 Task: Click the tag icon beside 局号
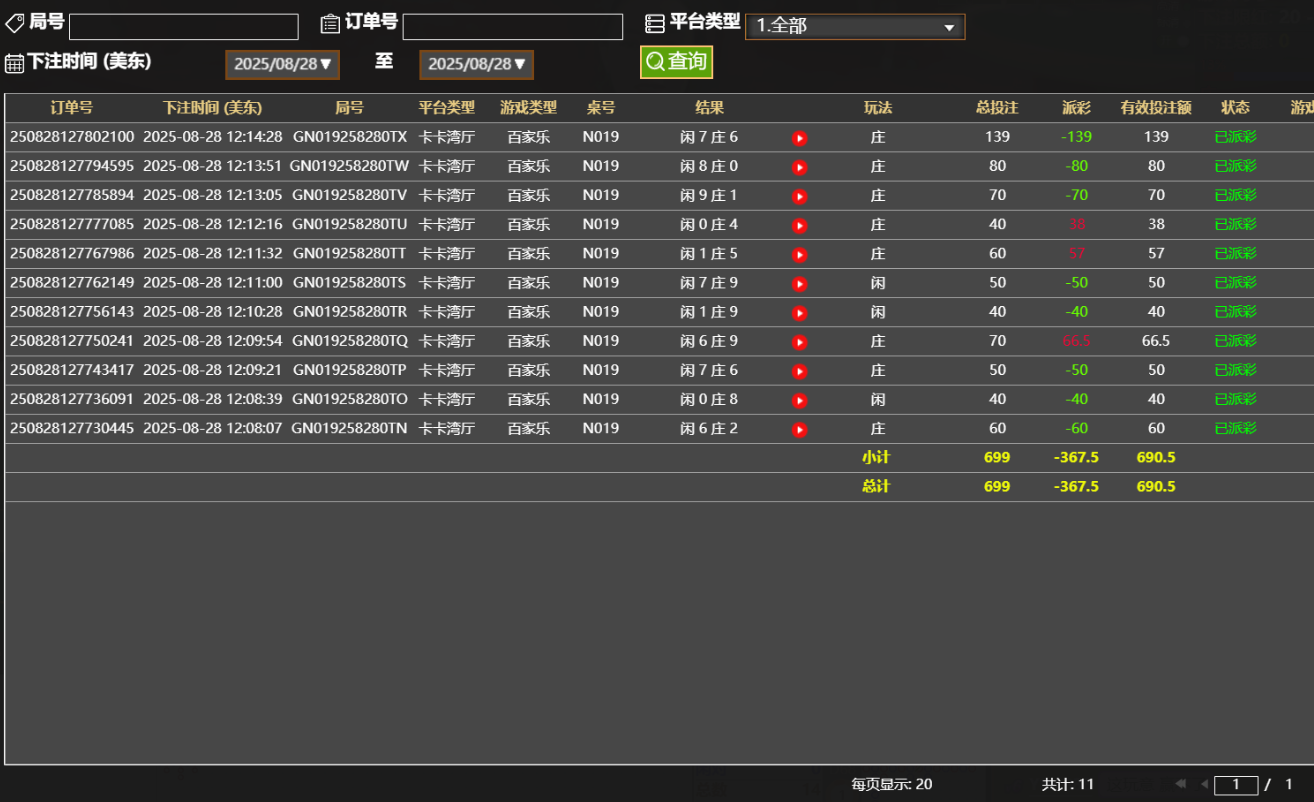14,22
